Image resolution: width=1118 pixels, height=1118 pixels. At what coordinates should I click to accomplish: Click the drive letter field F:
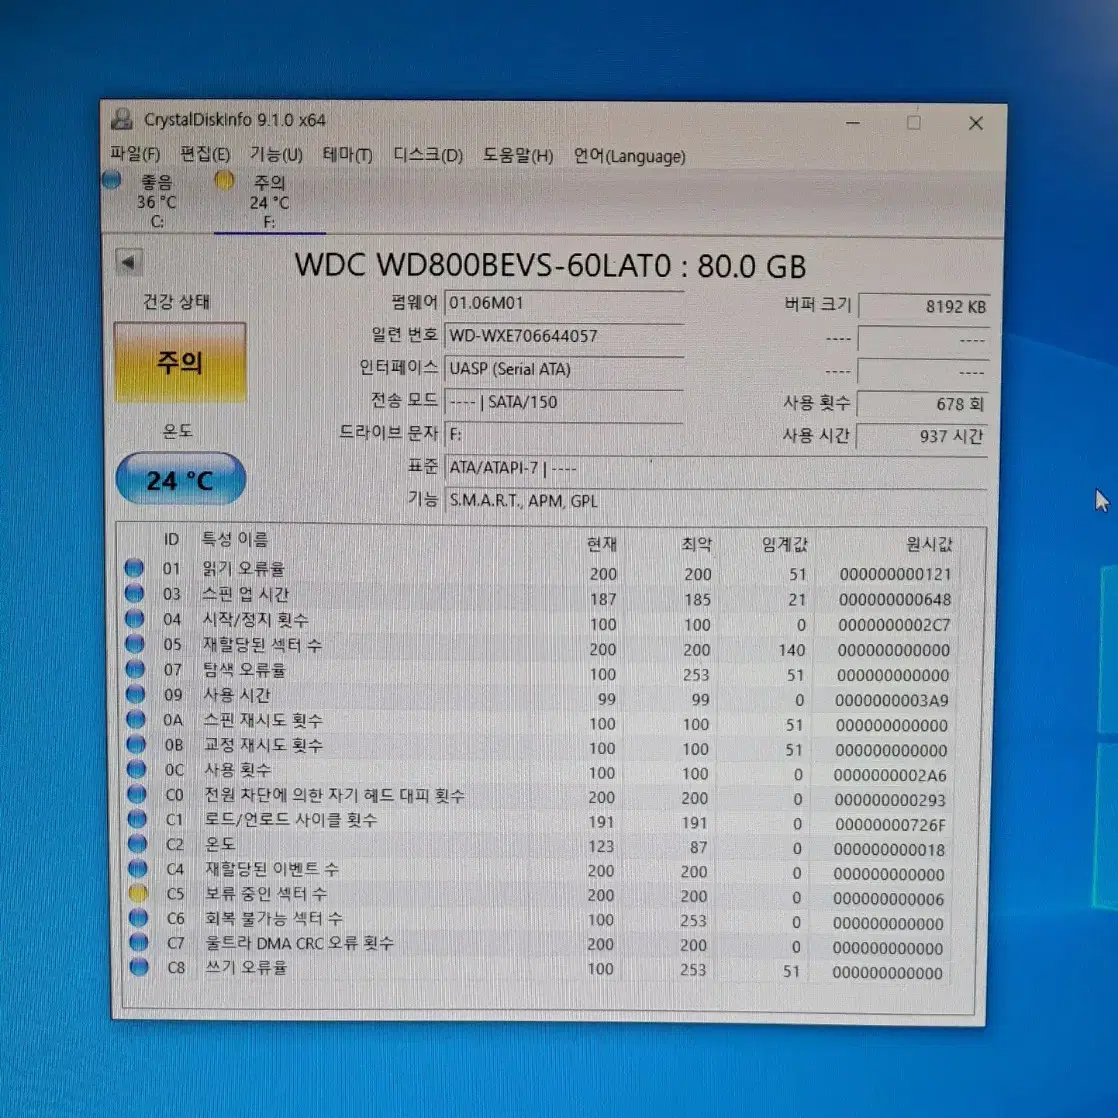point(563,434)
